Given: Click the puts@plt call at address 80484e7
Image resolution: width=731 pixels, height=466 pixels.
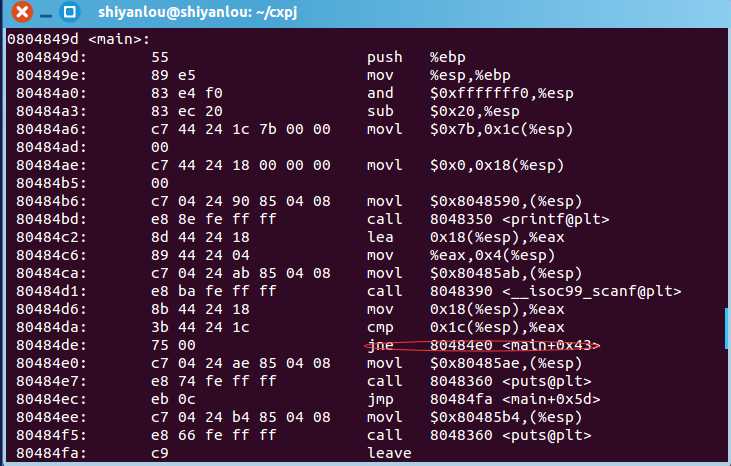Looking at the screenshot, I should 484,381.
